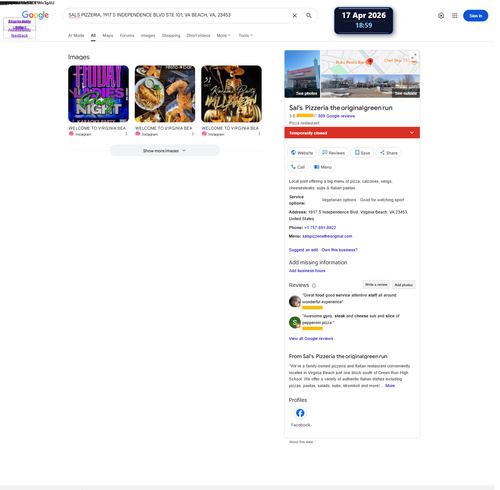Screen dimensions: 500x490
Task: Click the Website button
Action: click(x=302, y=153)
